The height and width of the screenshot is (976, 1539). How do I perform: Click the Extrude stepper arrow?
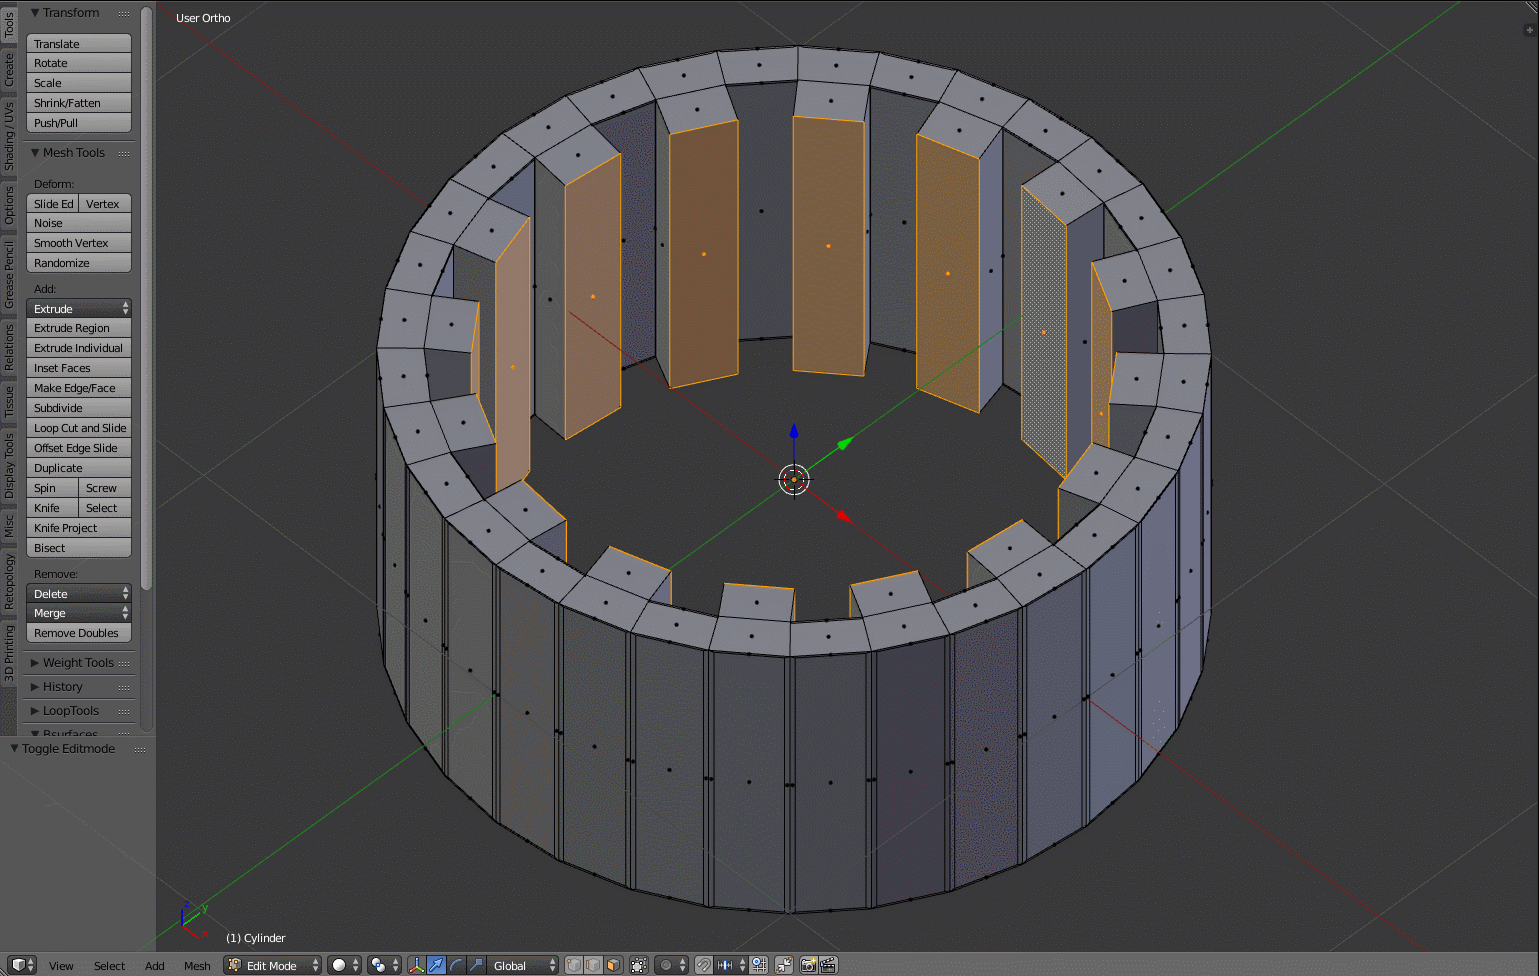(125, 307)
